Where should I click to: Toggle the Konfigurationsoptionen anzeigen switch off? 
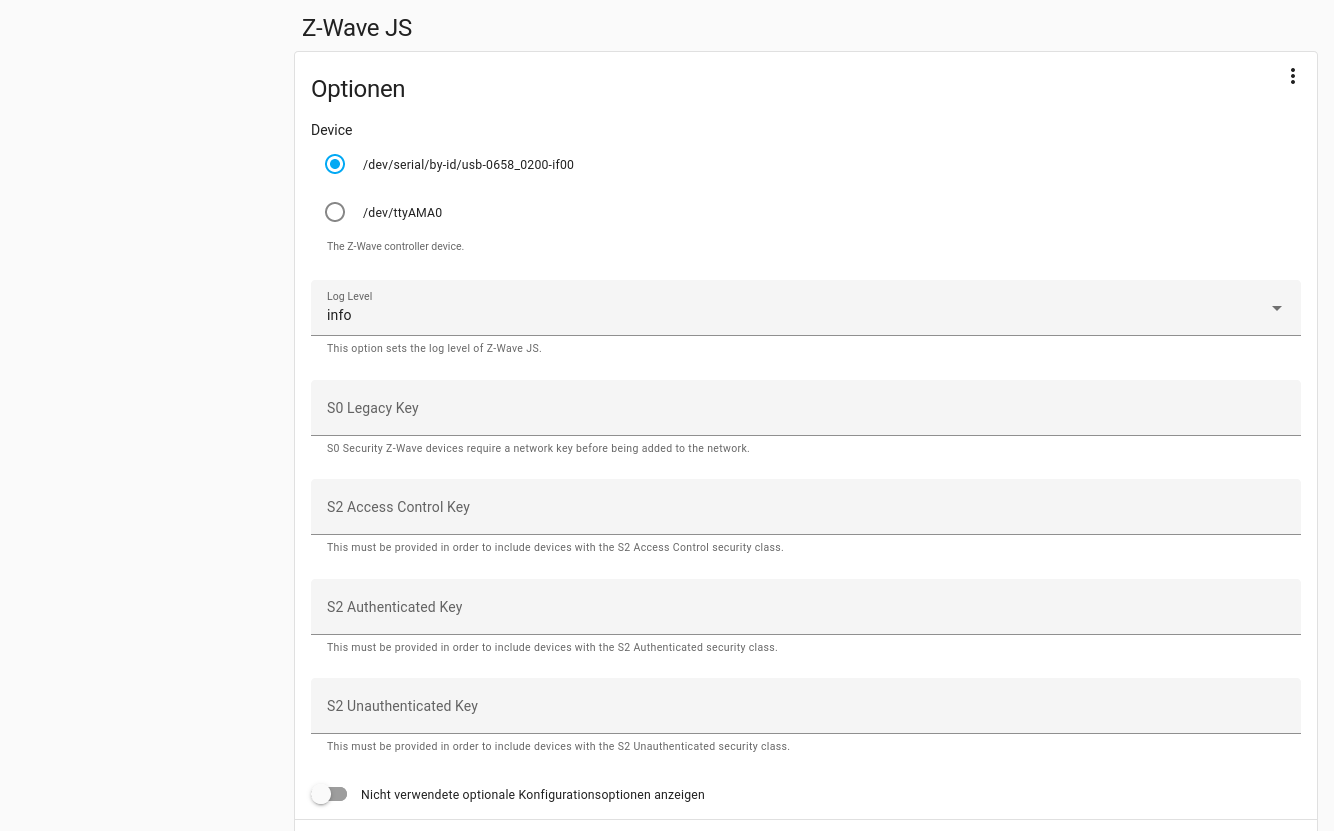coord(329,794)
